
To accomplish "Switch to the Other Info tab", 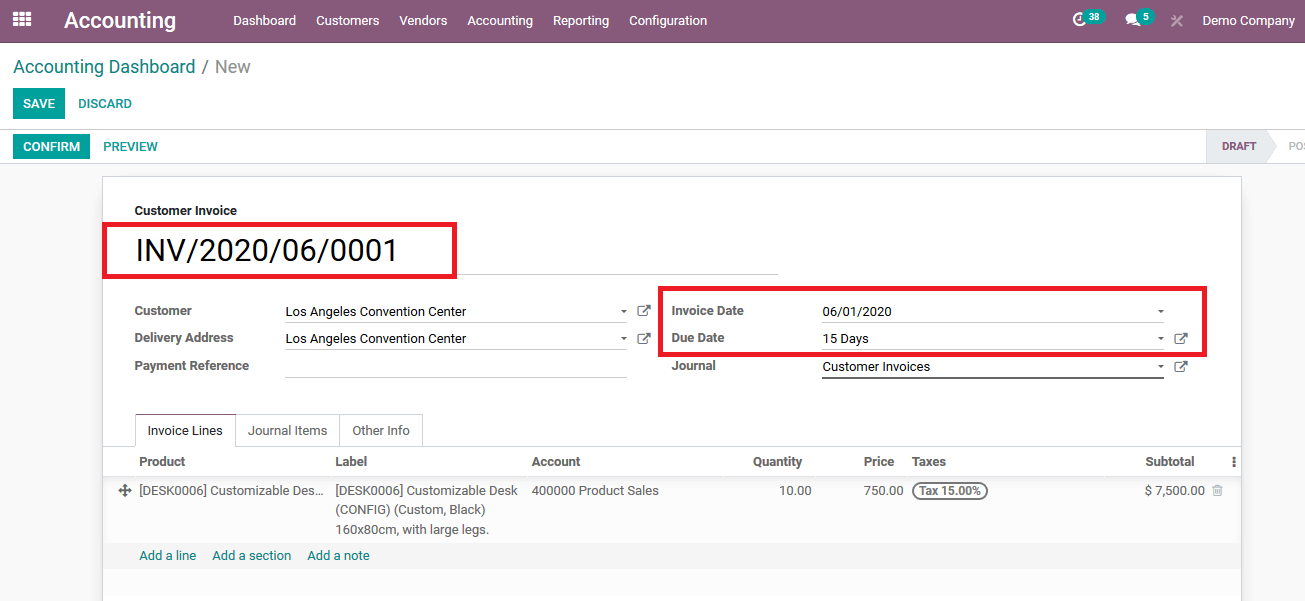I will [381, 430].
